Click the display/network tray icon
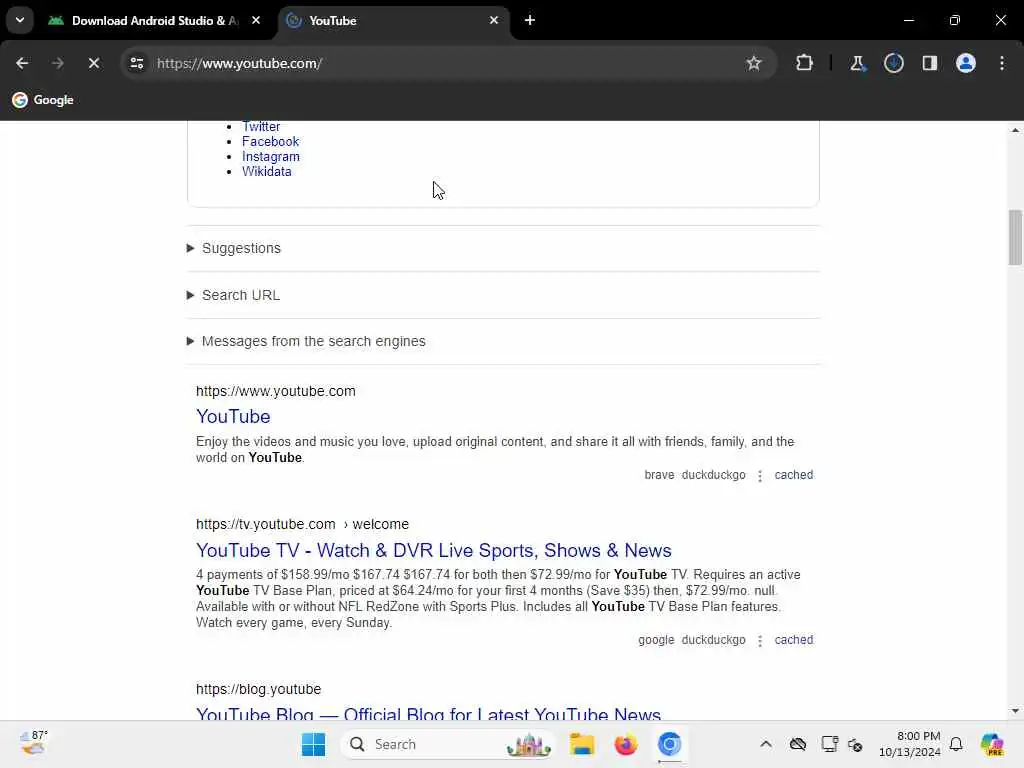 coord(829,744)
